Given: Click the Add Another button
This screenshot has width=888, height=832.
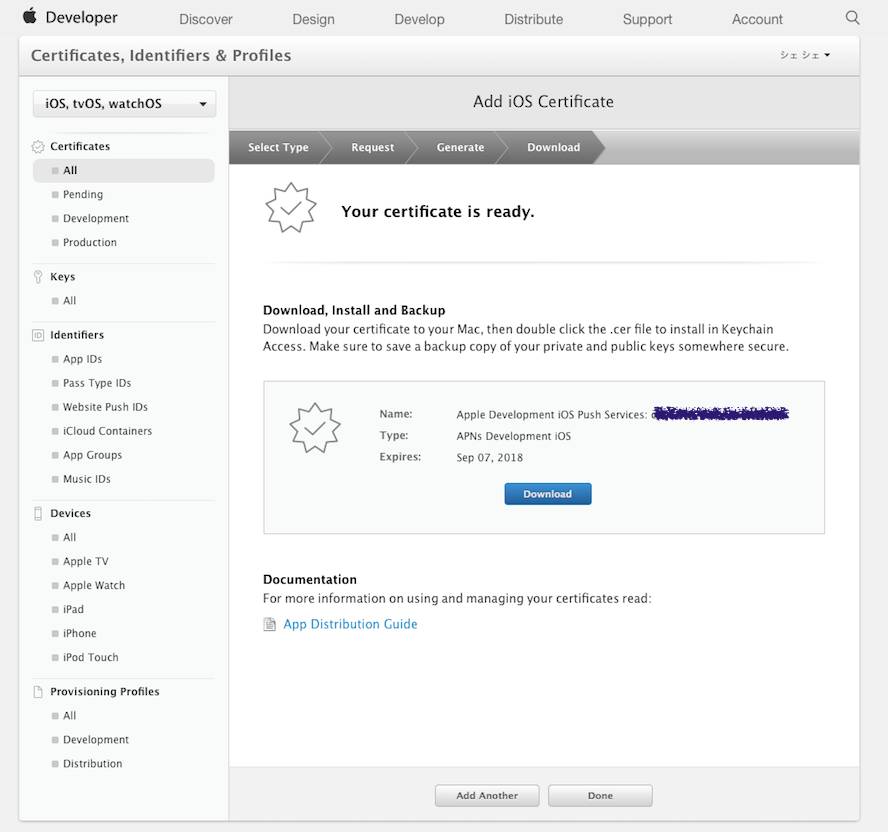Looking at the screenshot, I should pos(487,795).
